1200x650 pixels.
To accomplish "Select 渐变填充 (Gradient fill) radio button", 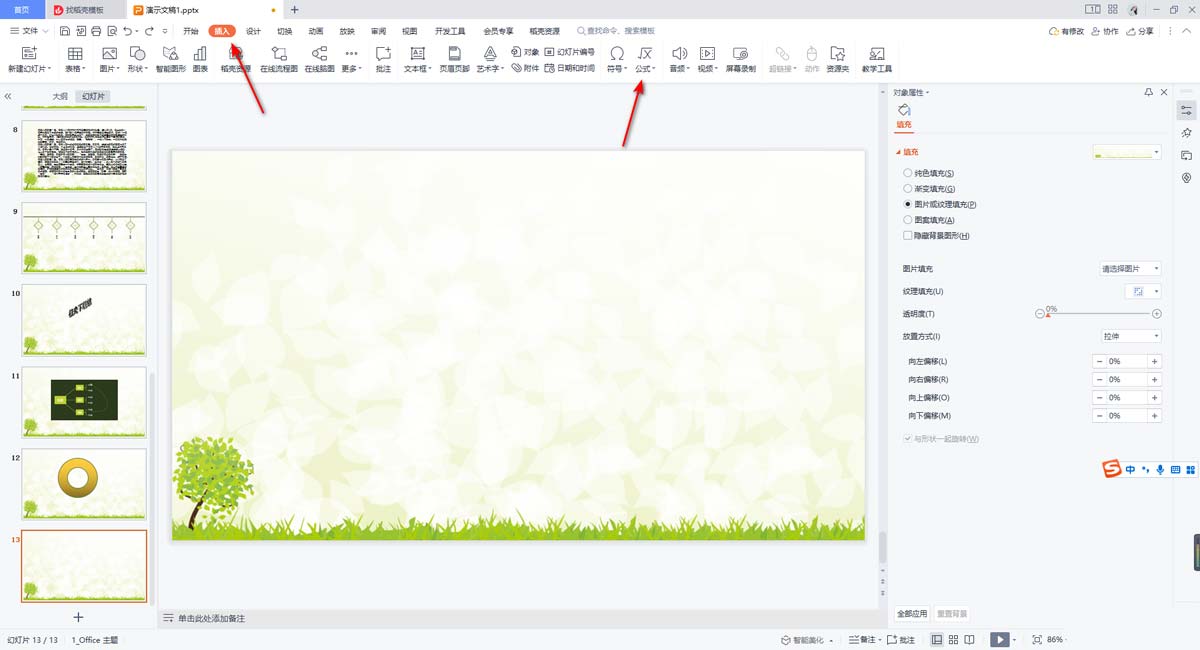I will (908, 188).
